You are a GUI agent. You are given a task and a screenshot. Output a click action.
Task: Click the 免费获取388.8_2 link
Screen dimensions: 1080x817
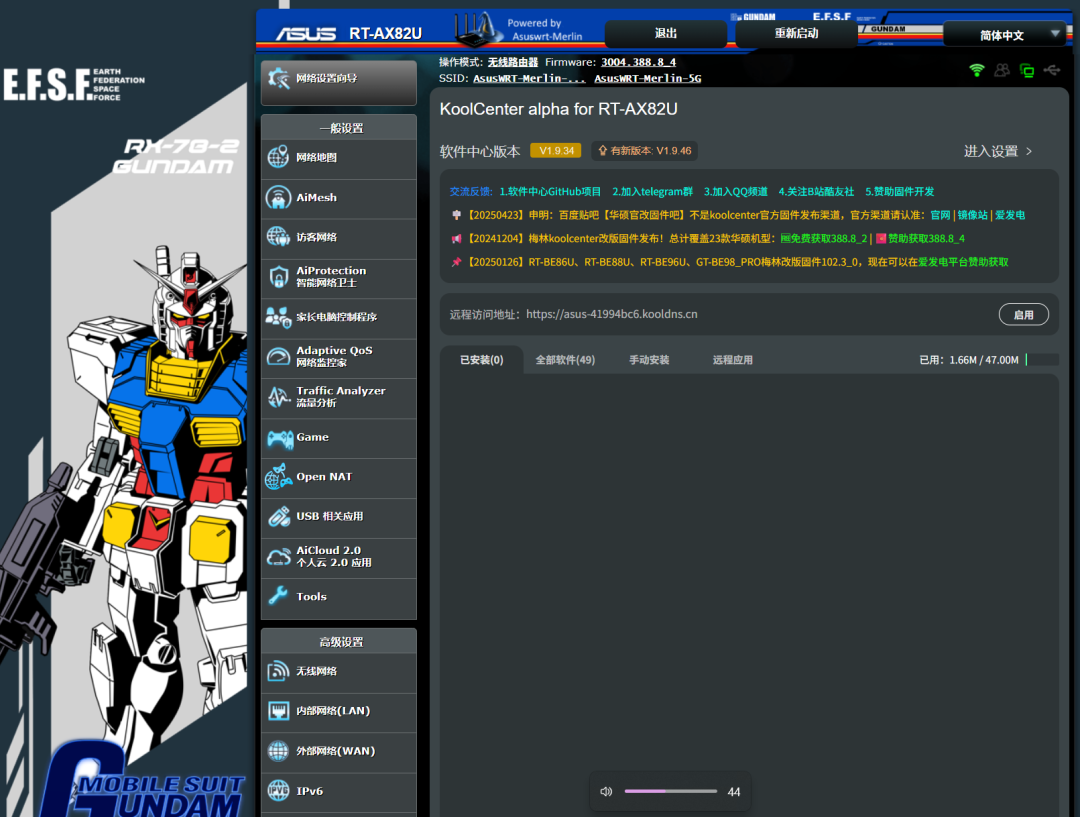tap(824, 238)
